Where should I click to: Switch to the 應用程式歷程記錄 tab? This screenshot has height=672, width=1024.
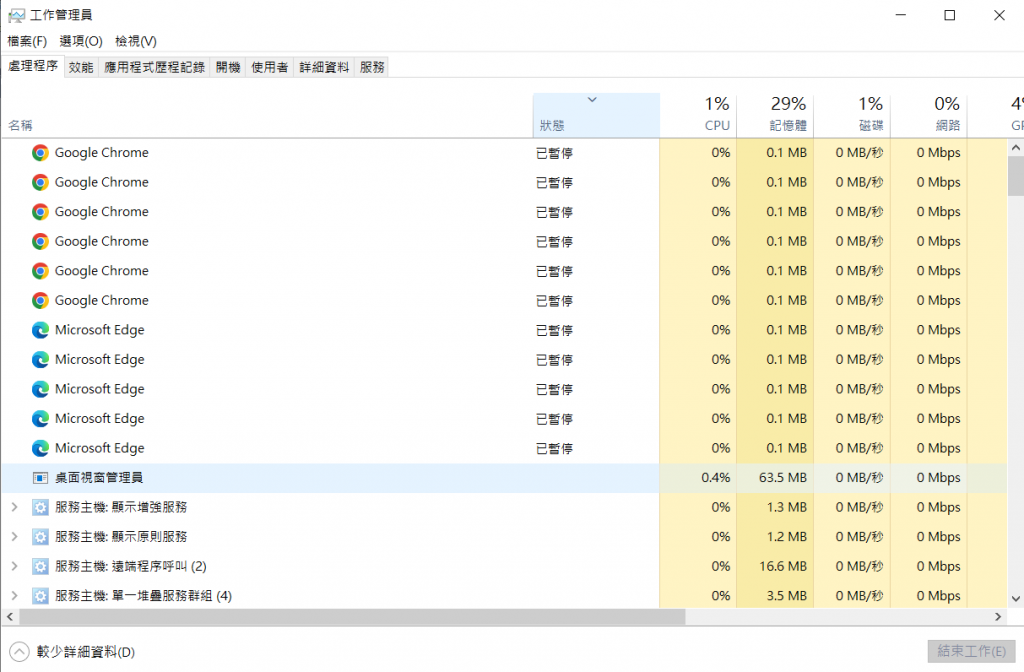pyautogui.click(x=154, y=67)
